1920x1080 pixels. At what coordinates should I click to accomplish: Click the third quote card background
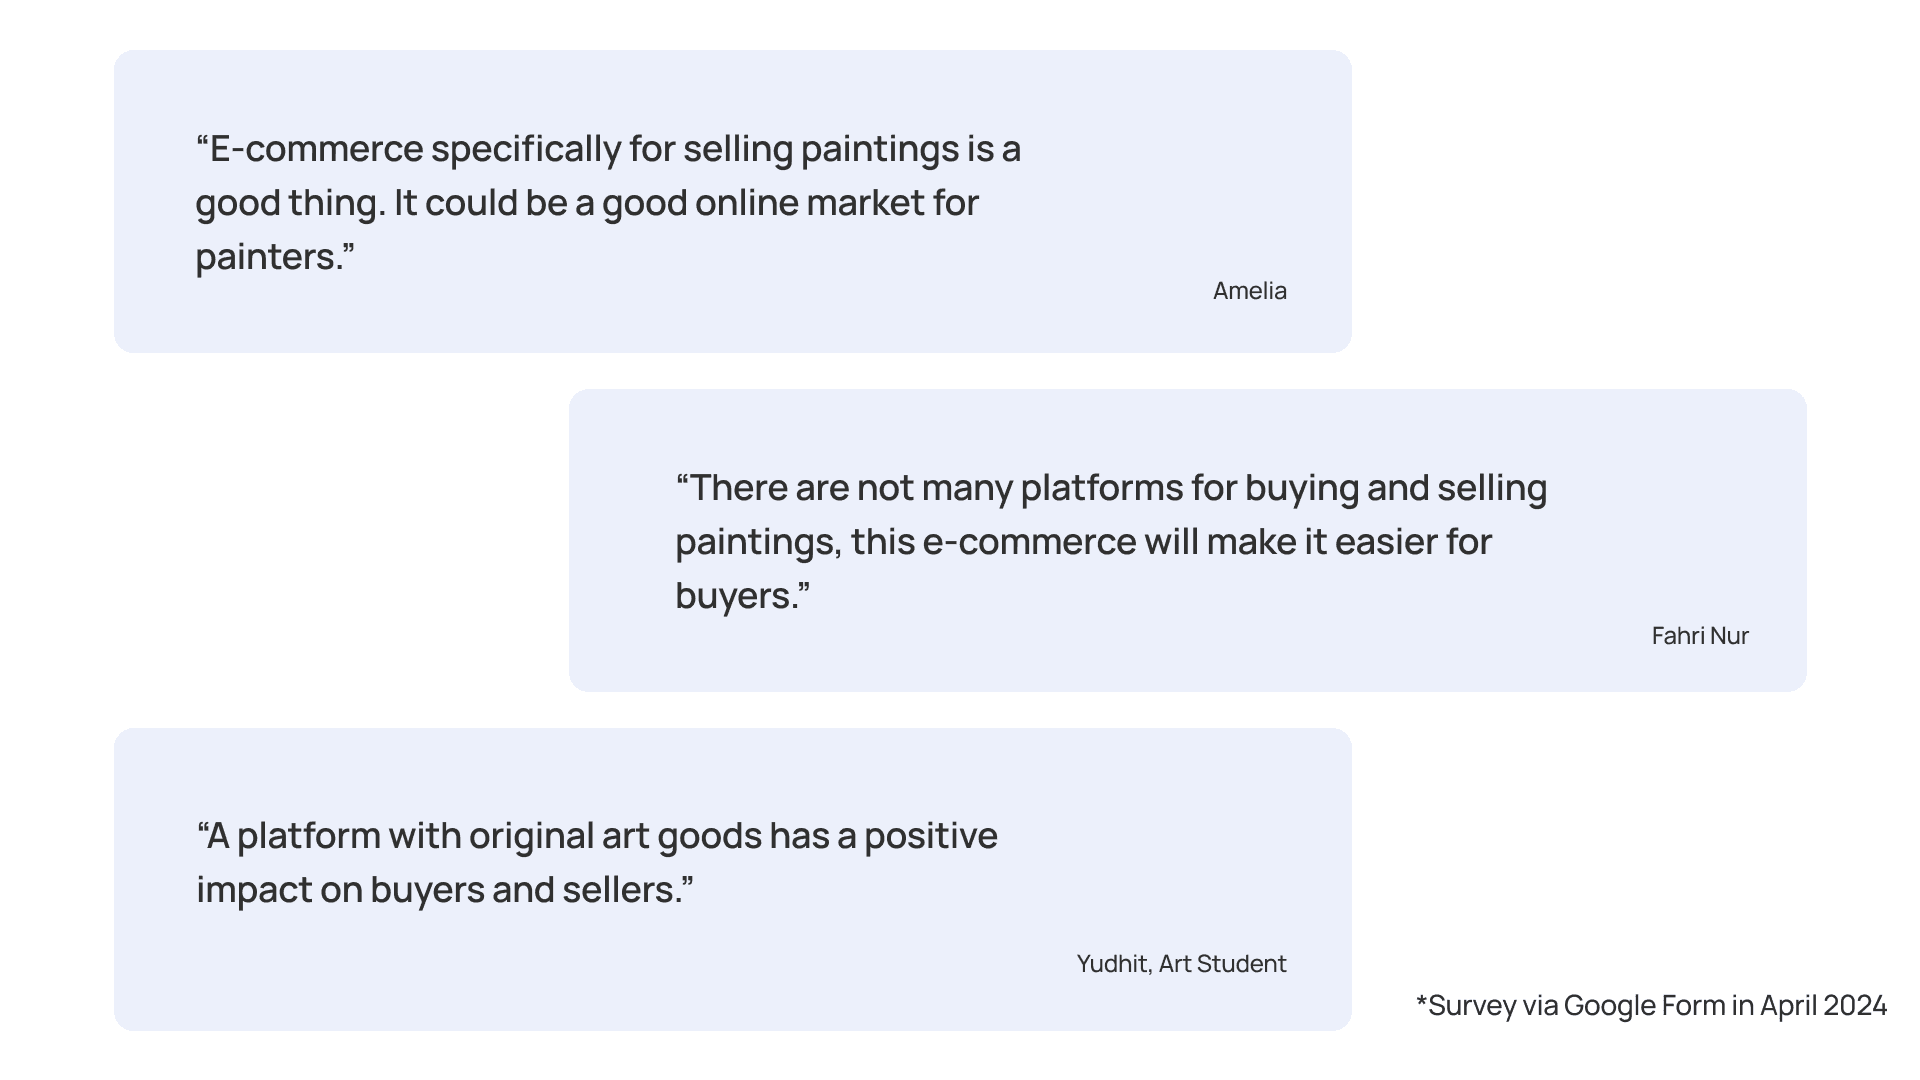coord(732,879)
